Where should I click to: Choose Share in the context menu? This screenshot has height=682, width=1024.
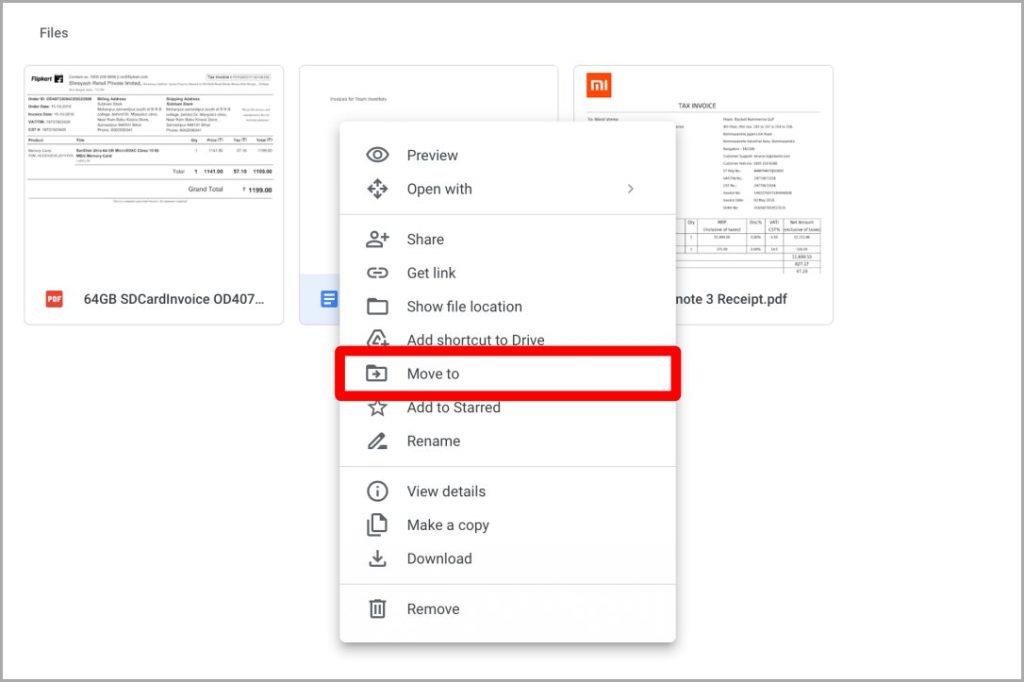tap(507, 239)
